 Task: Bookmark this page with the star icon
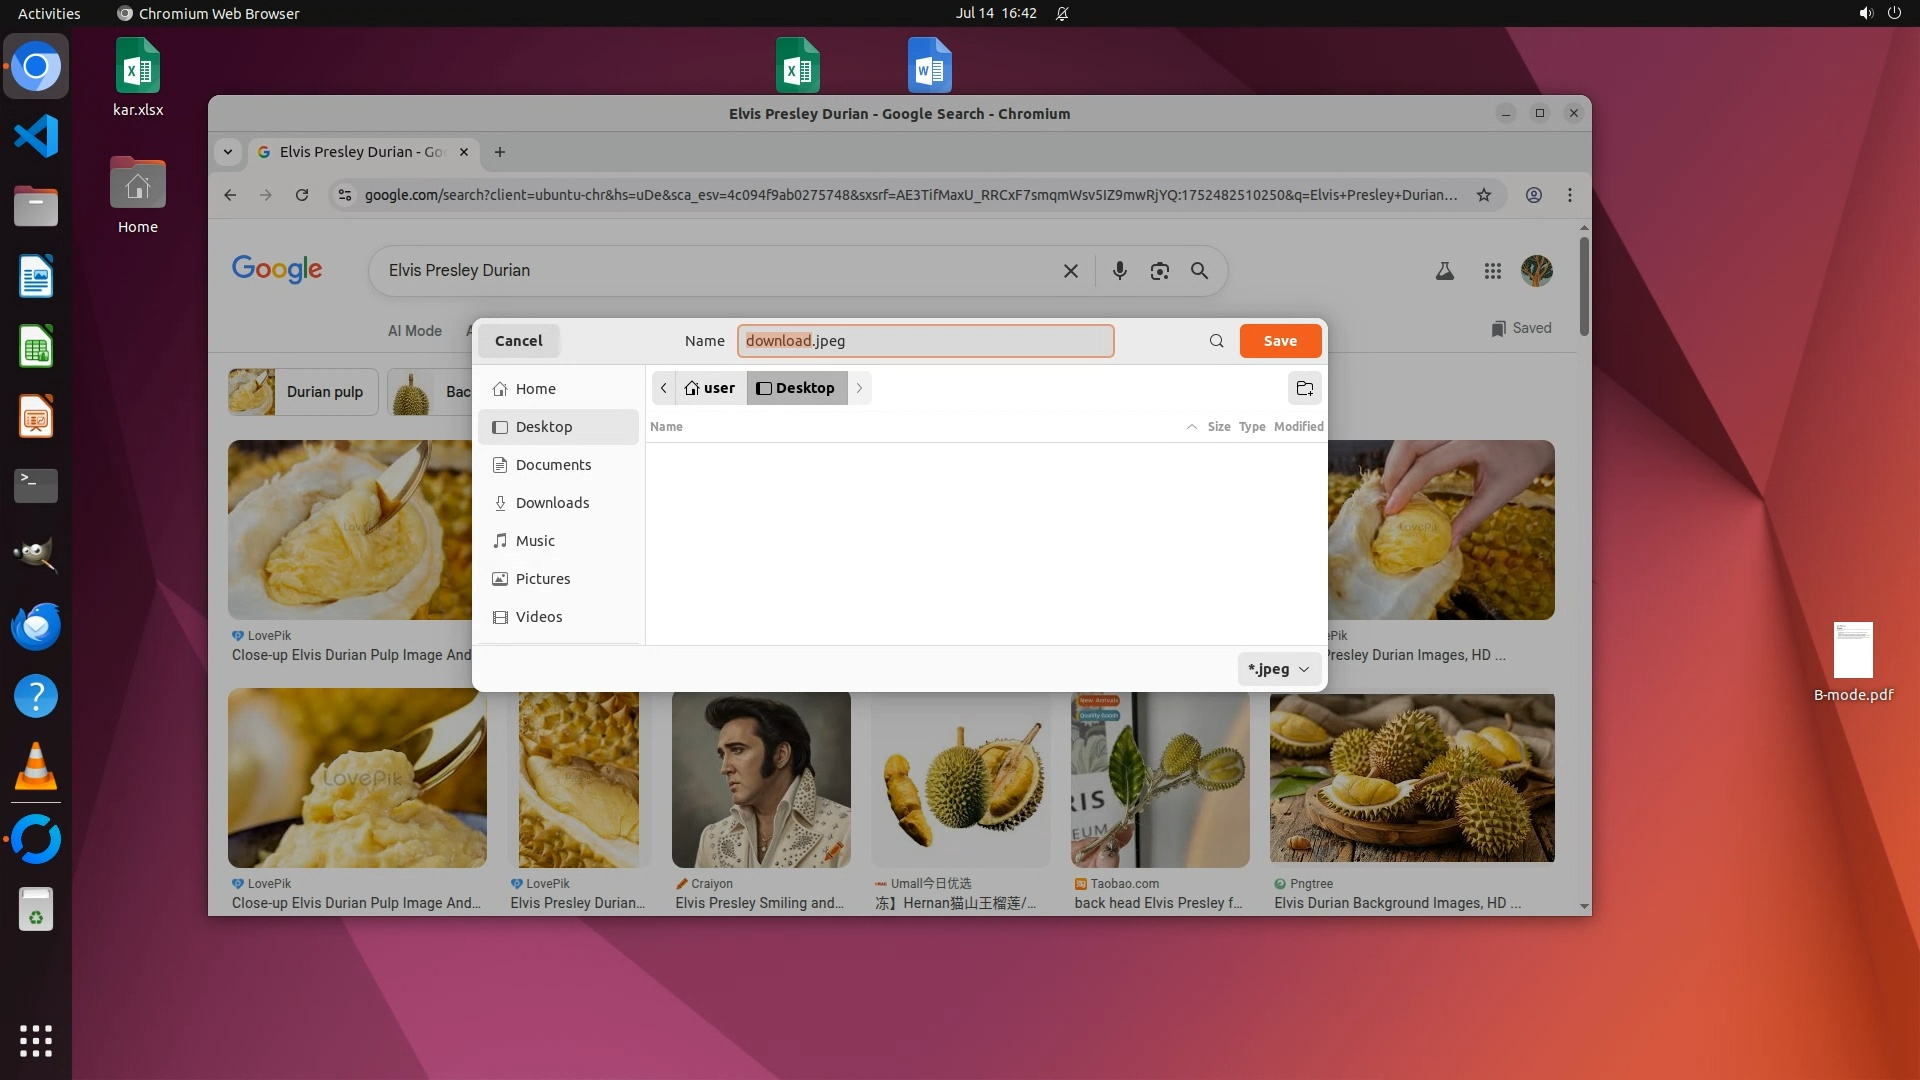click(1484, 195)
